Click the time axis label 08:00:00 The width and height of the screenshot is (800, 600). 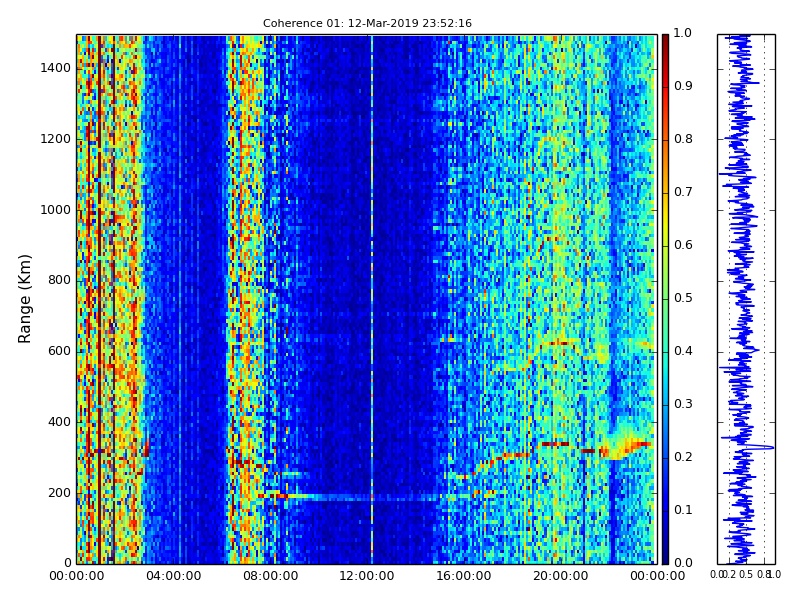(270, 577)
